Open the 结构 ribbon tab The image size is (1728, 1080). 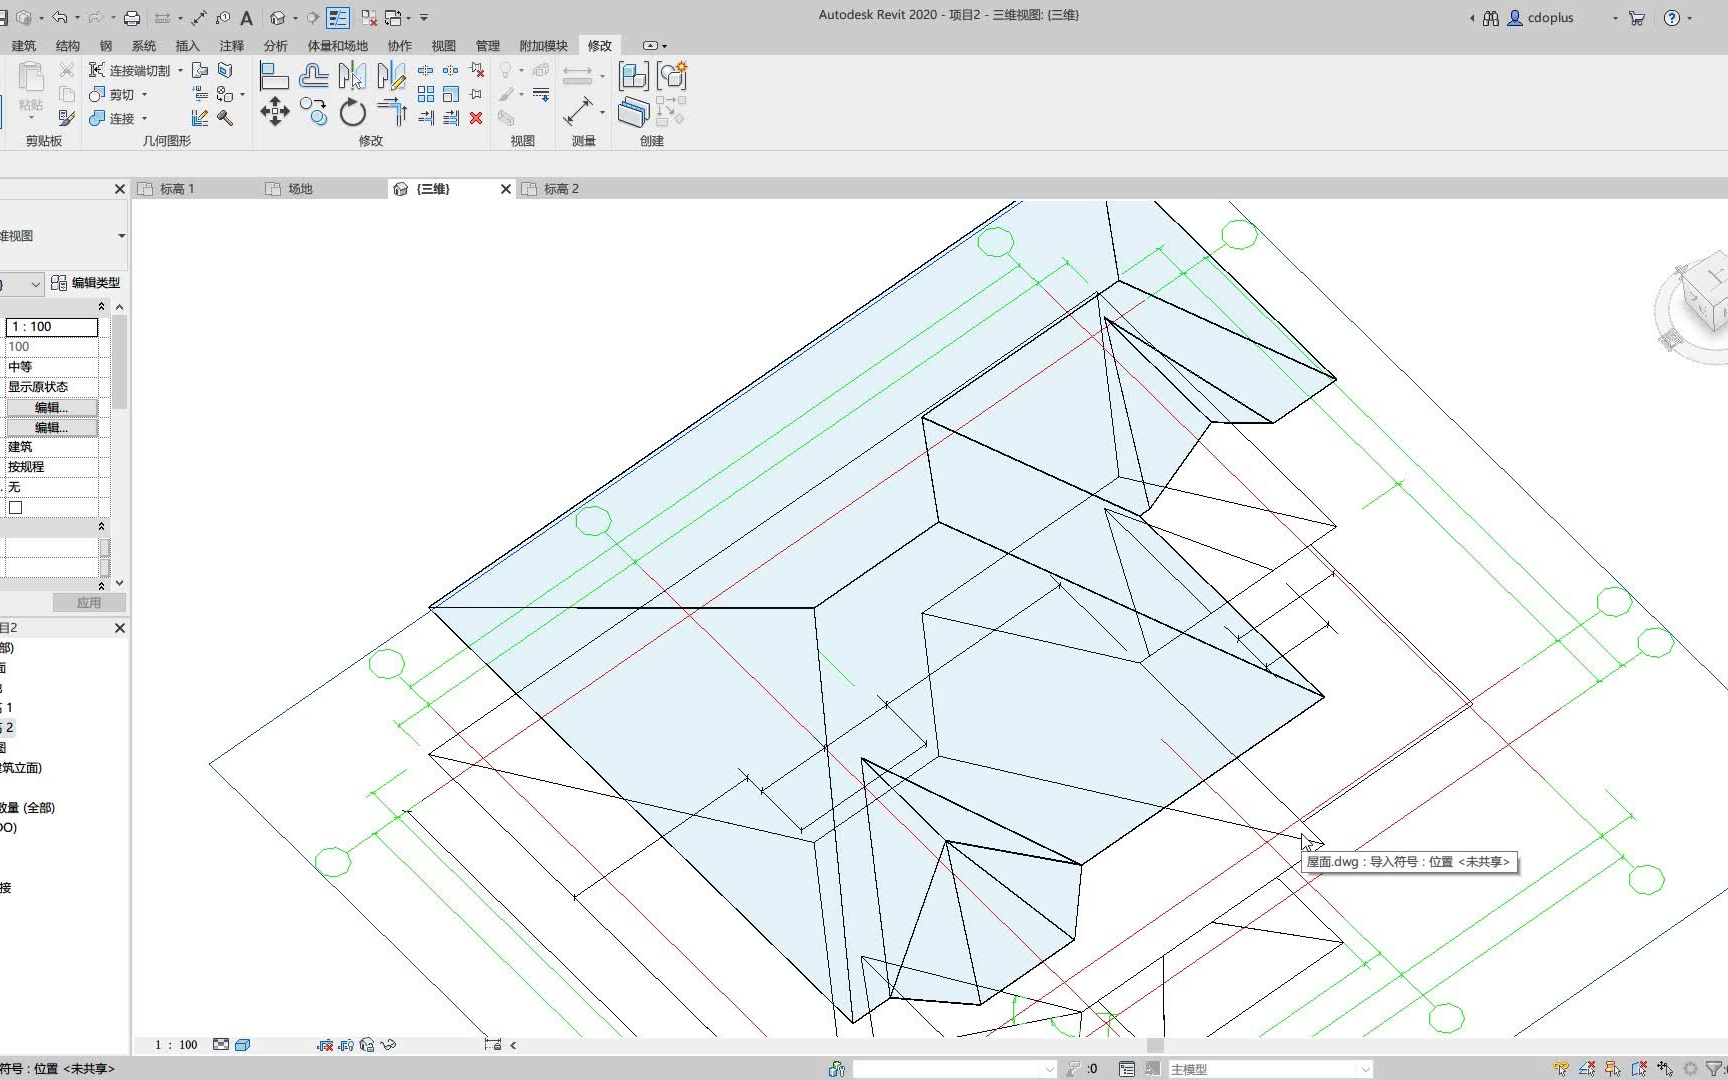68,46
